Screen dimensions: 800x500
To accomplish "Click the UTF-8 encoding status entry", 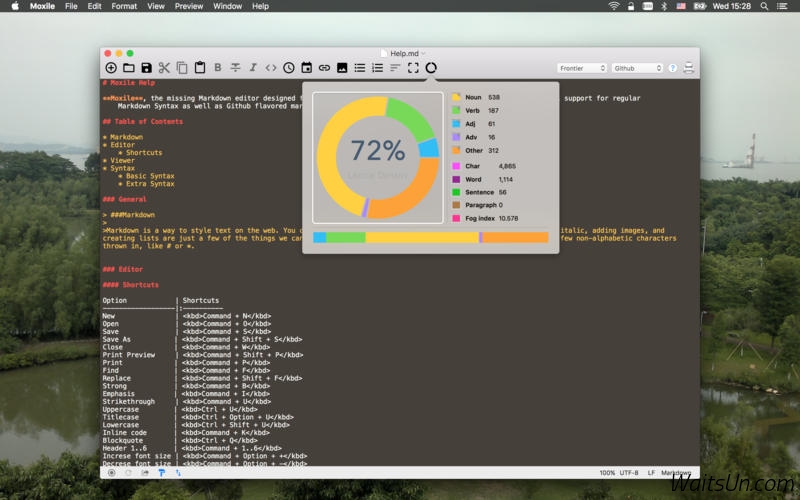I will point(629,473).
